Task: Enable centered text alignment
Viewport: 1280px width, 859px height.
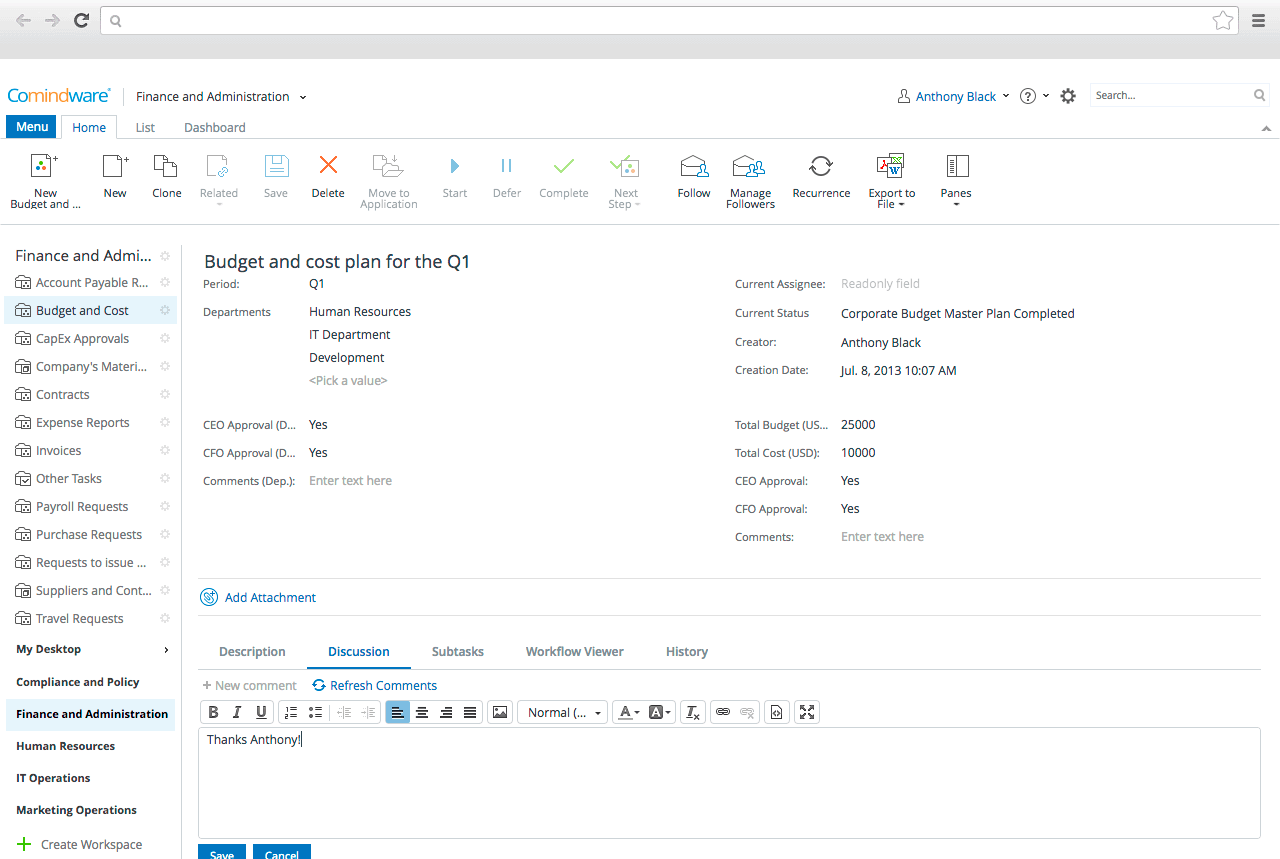Action: (422, 712)
